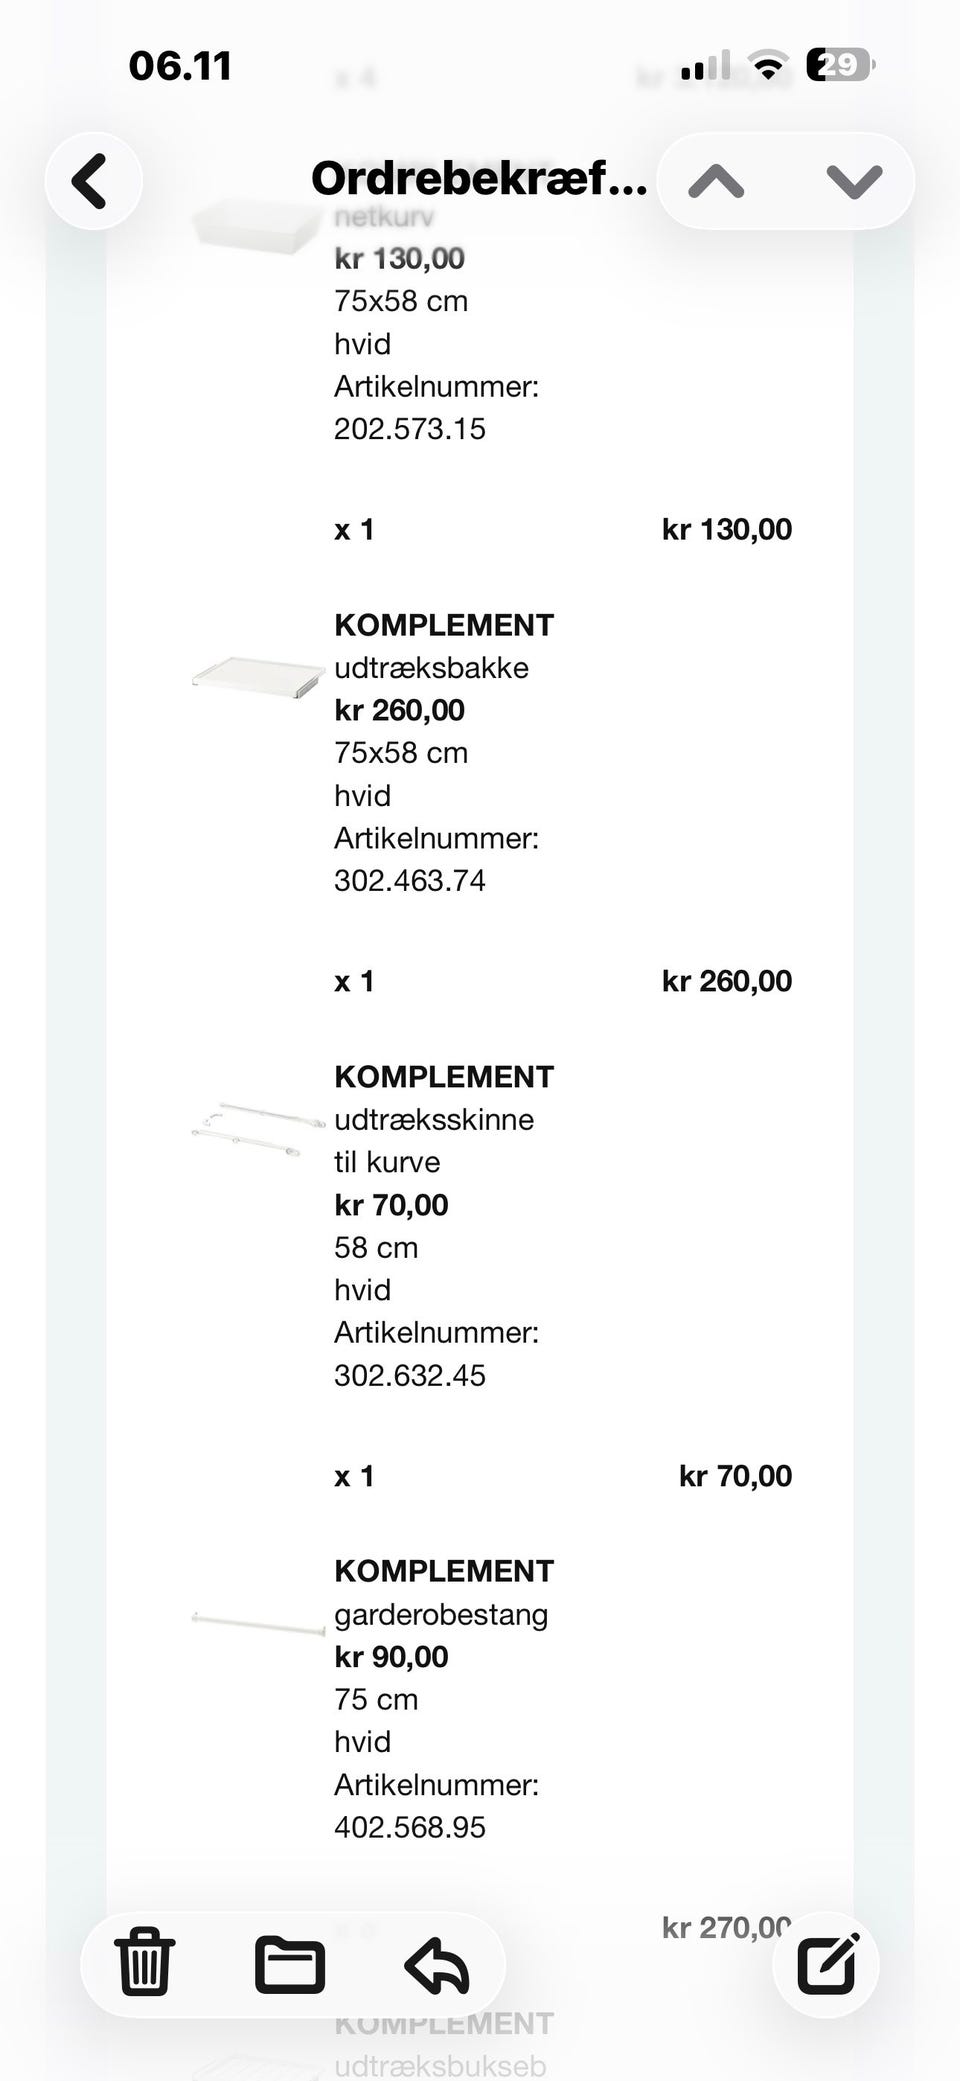The height and width of the screenshot is (2081, 960).
Task: Tap article number 202.573.15
Action: pyautogui.click(x=410, y=429)
